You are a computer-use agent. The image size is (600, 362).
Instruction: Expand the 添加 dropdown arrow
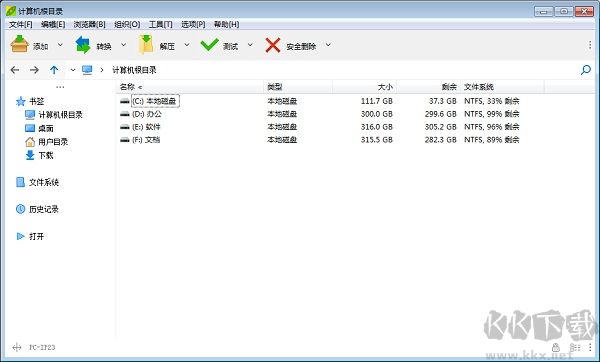[x=60, y=45]
